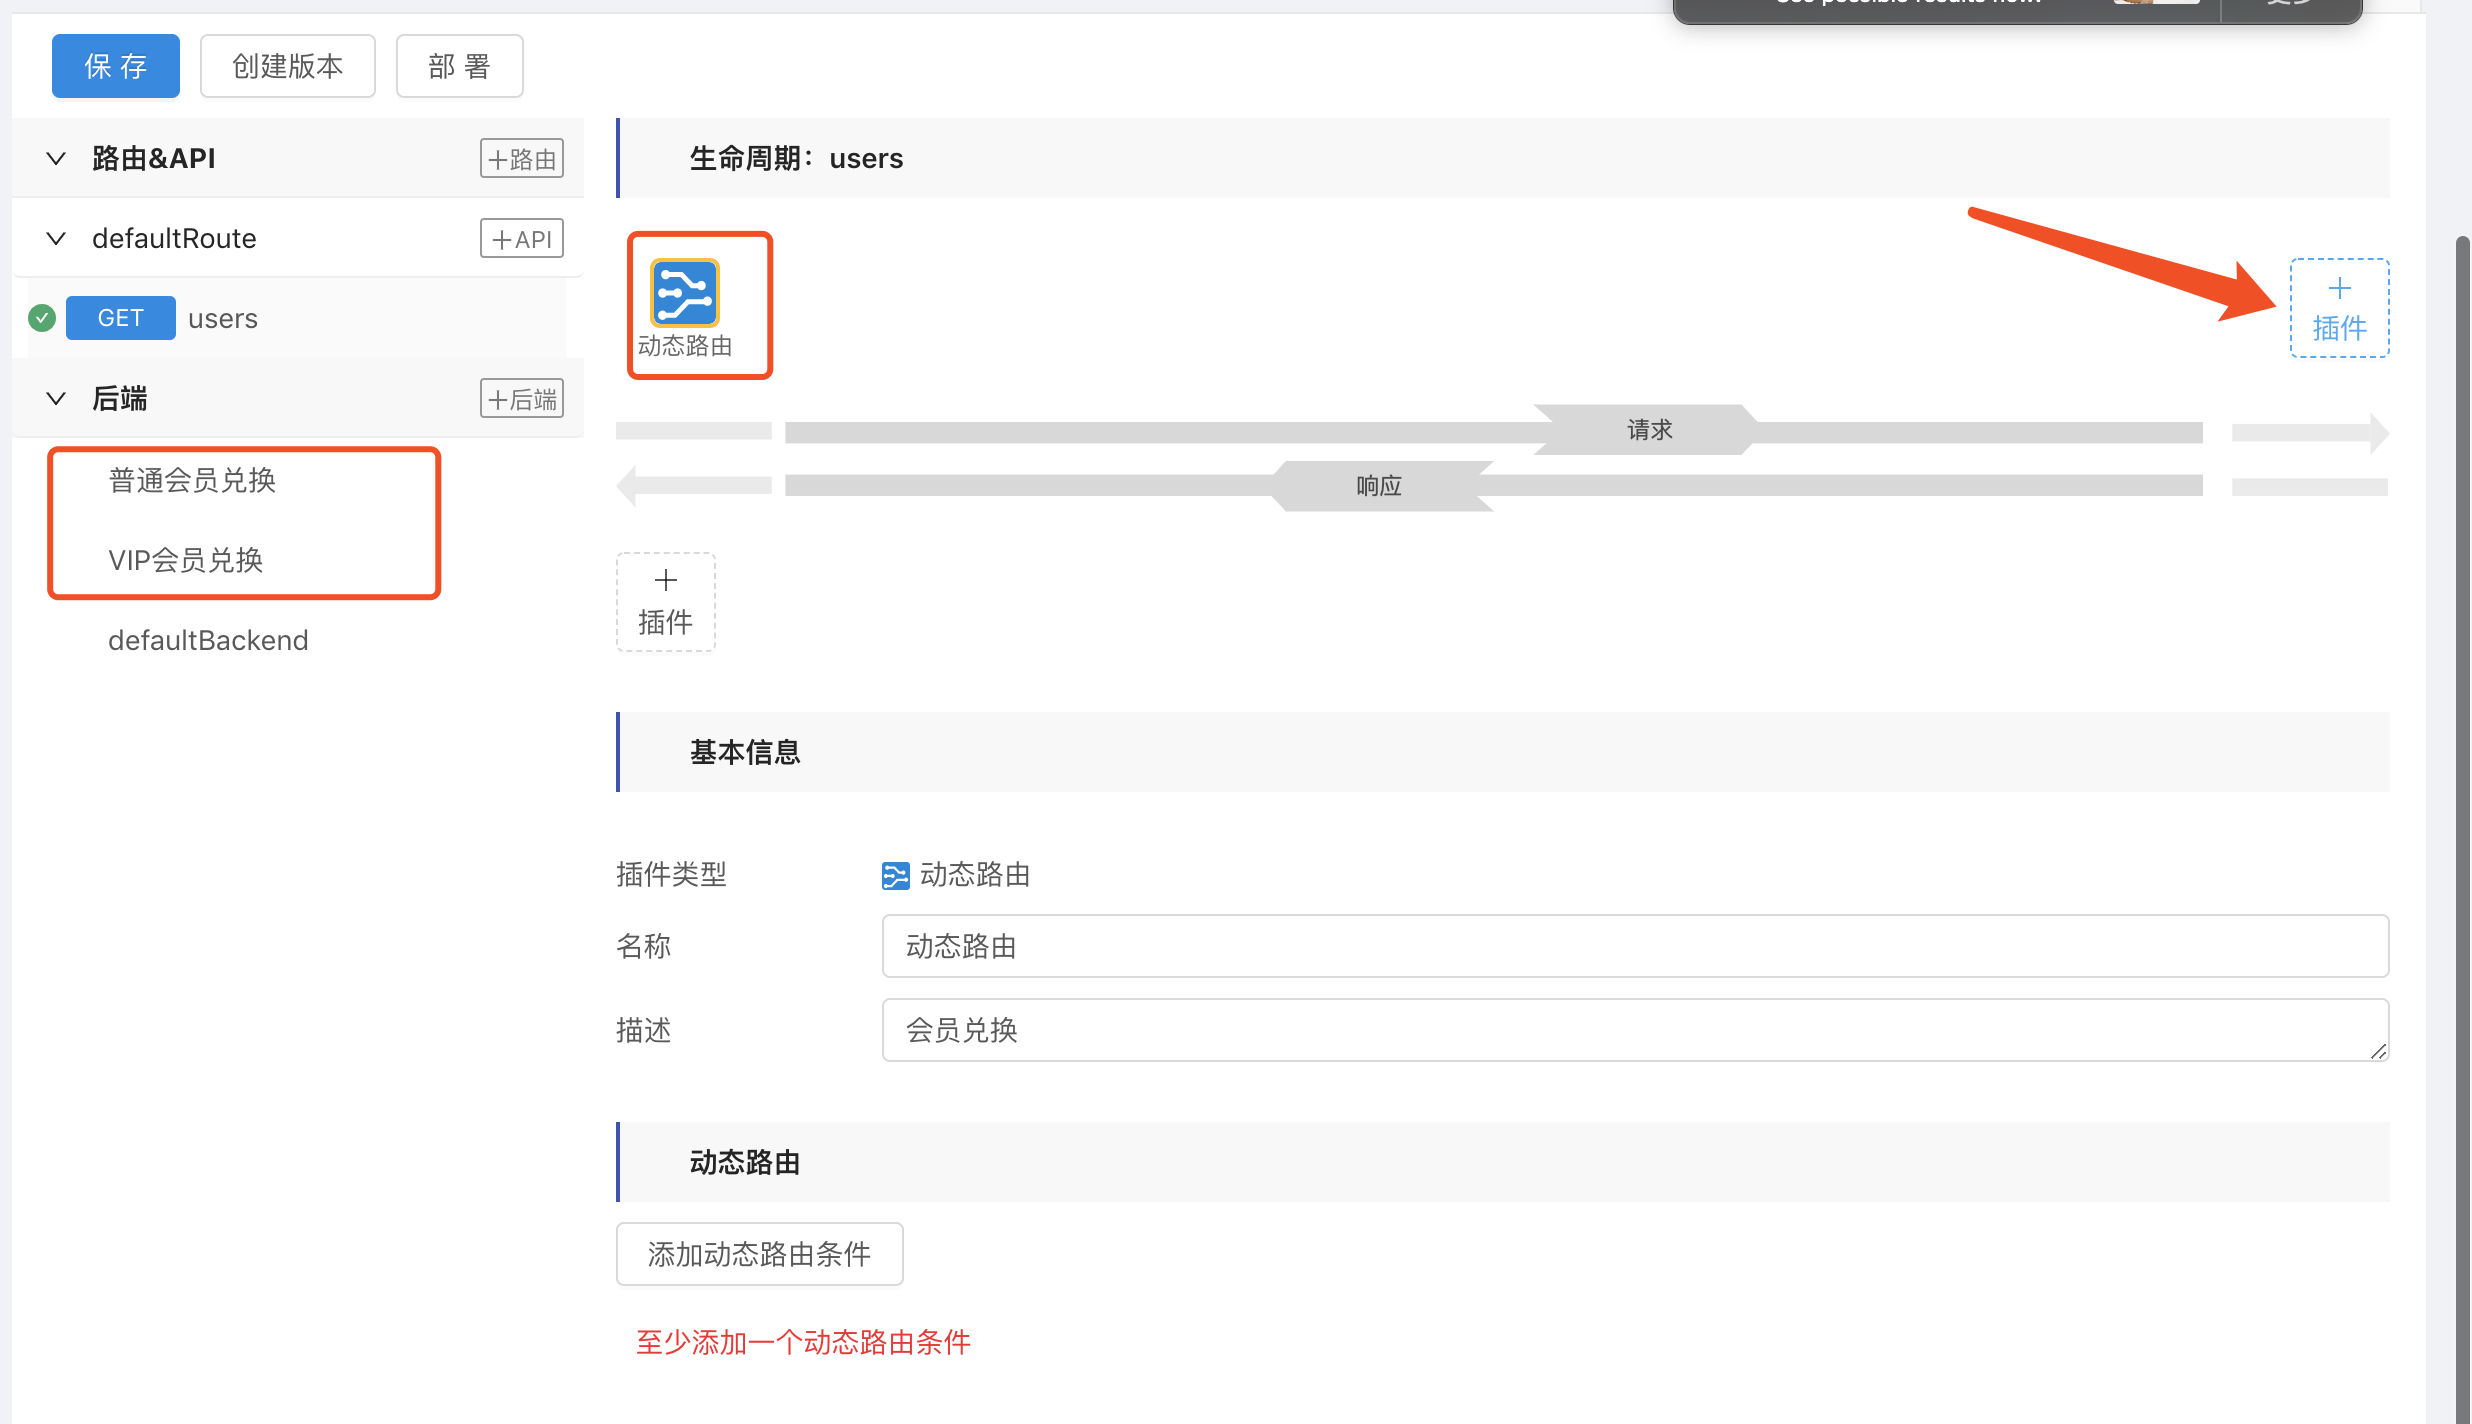The height and width of the screenshot is (1424, 2472).
Task: Select the VIP会员兑换 backend
Action: [186, 560]
